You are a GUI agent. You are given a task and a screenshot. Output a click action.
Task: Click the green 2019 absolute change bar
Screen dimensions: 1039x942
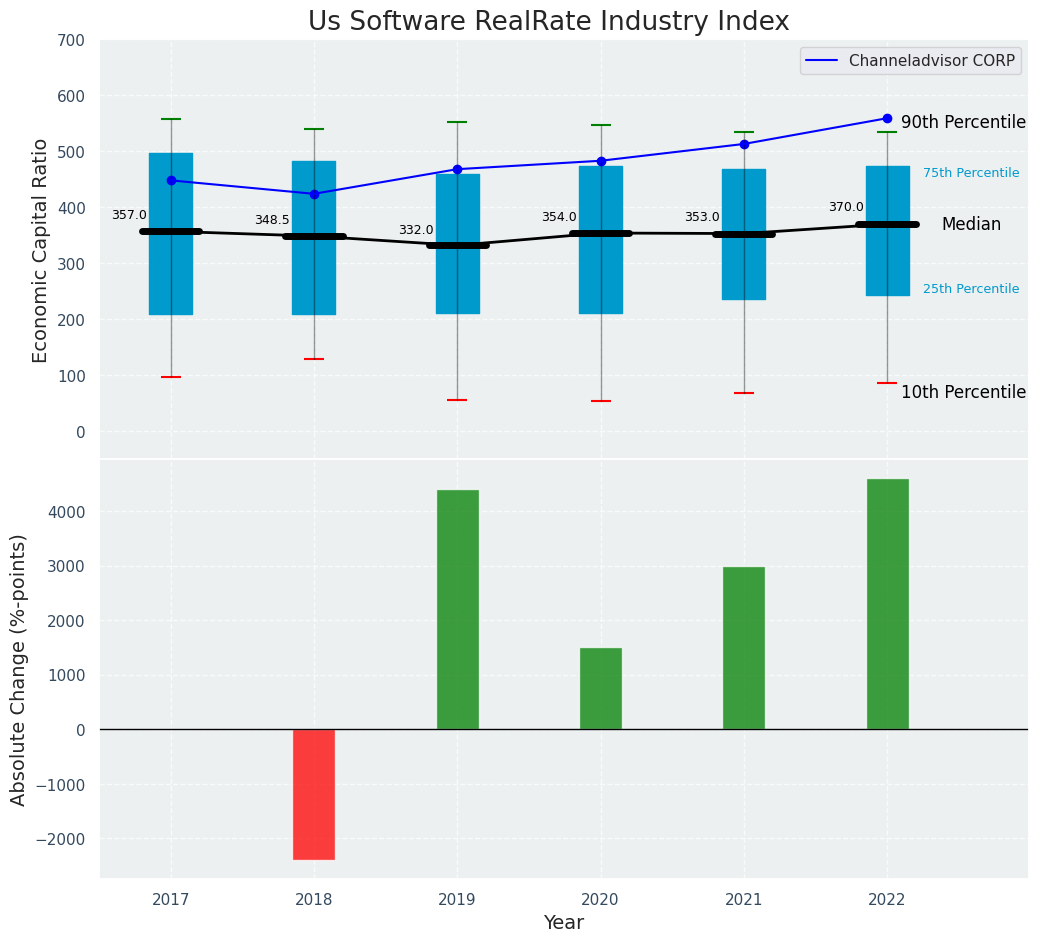[x=457, y=609]
